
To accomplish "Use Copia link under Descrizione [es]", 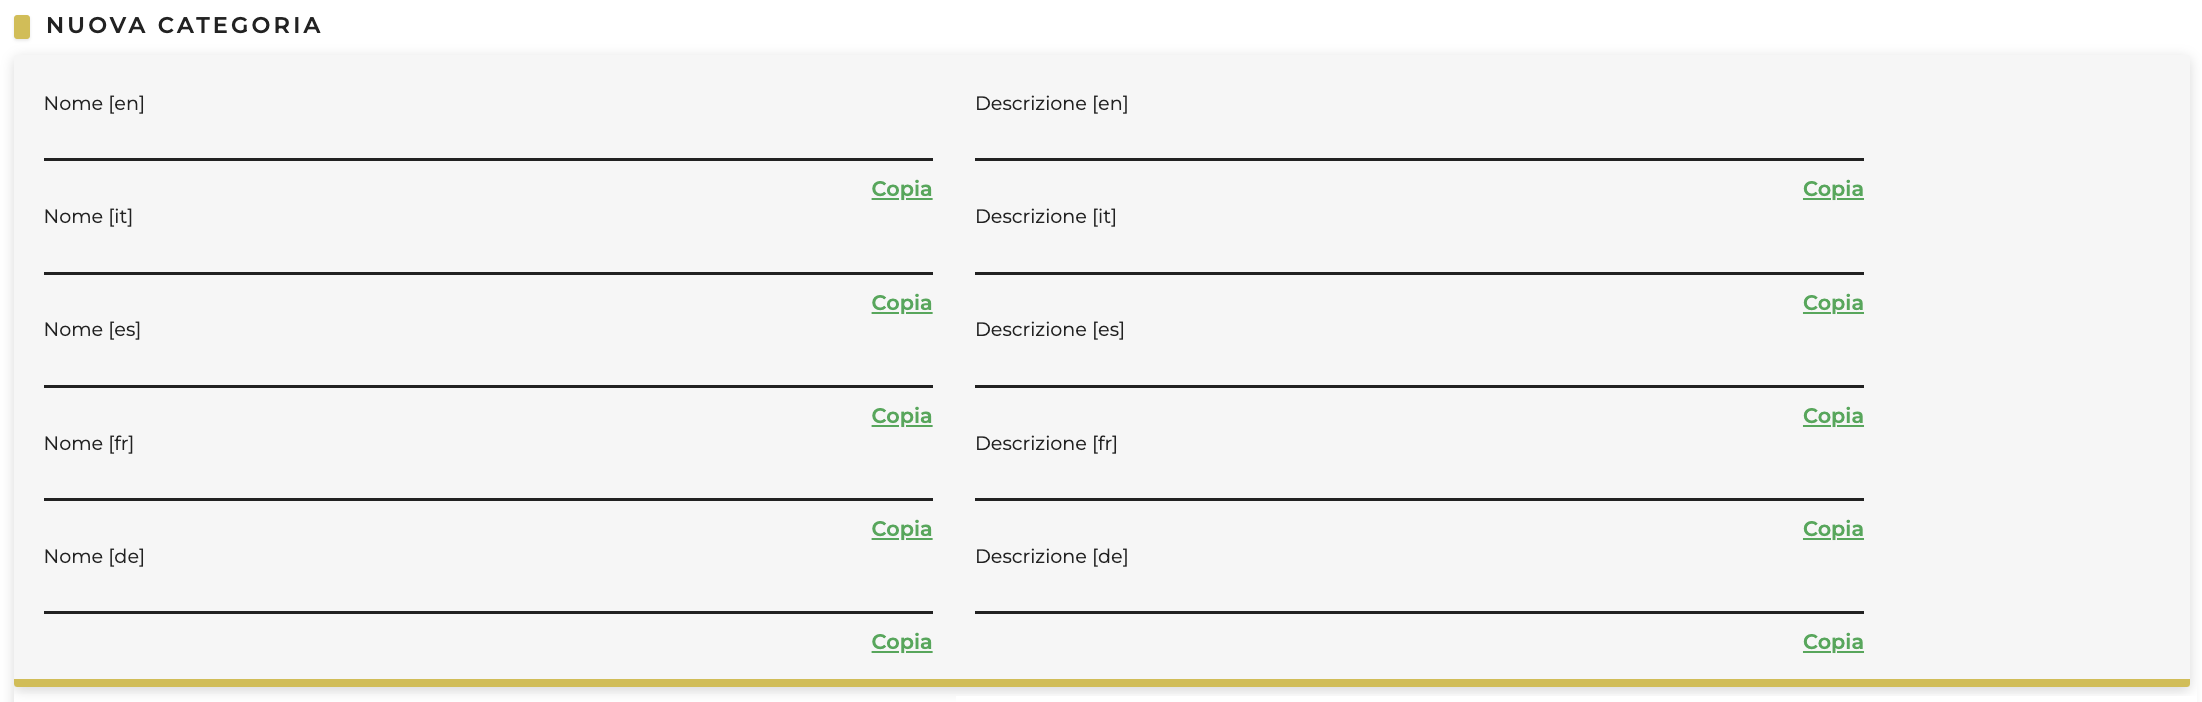I will tap(1832, 416).
